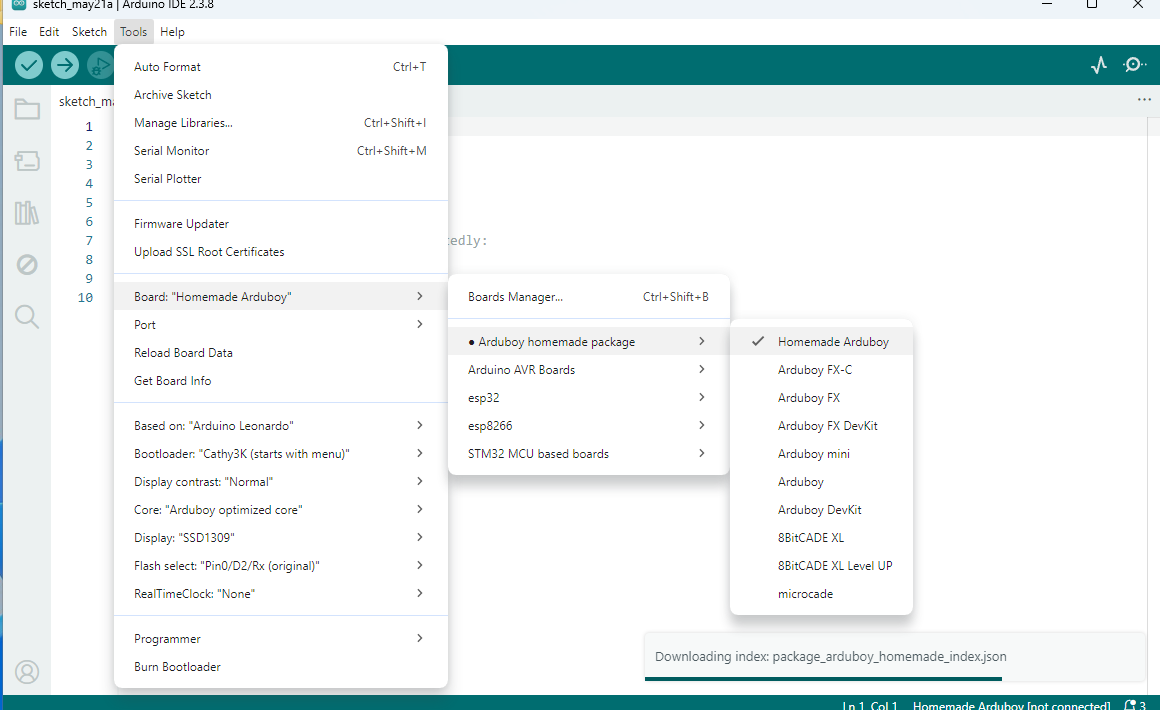Expand the Programmer submenu
This screenshot has width=1160, height=710.
click(x=281, y=639)
